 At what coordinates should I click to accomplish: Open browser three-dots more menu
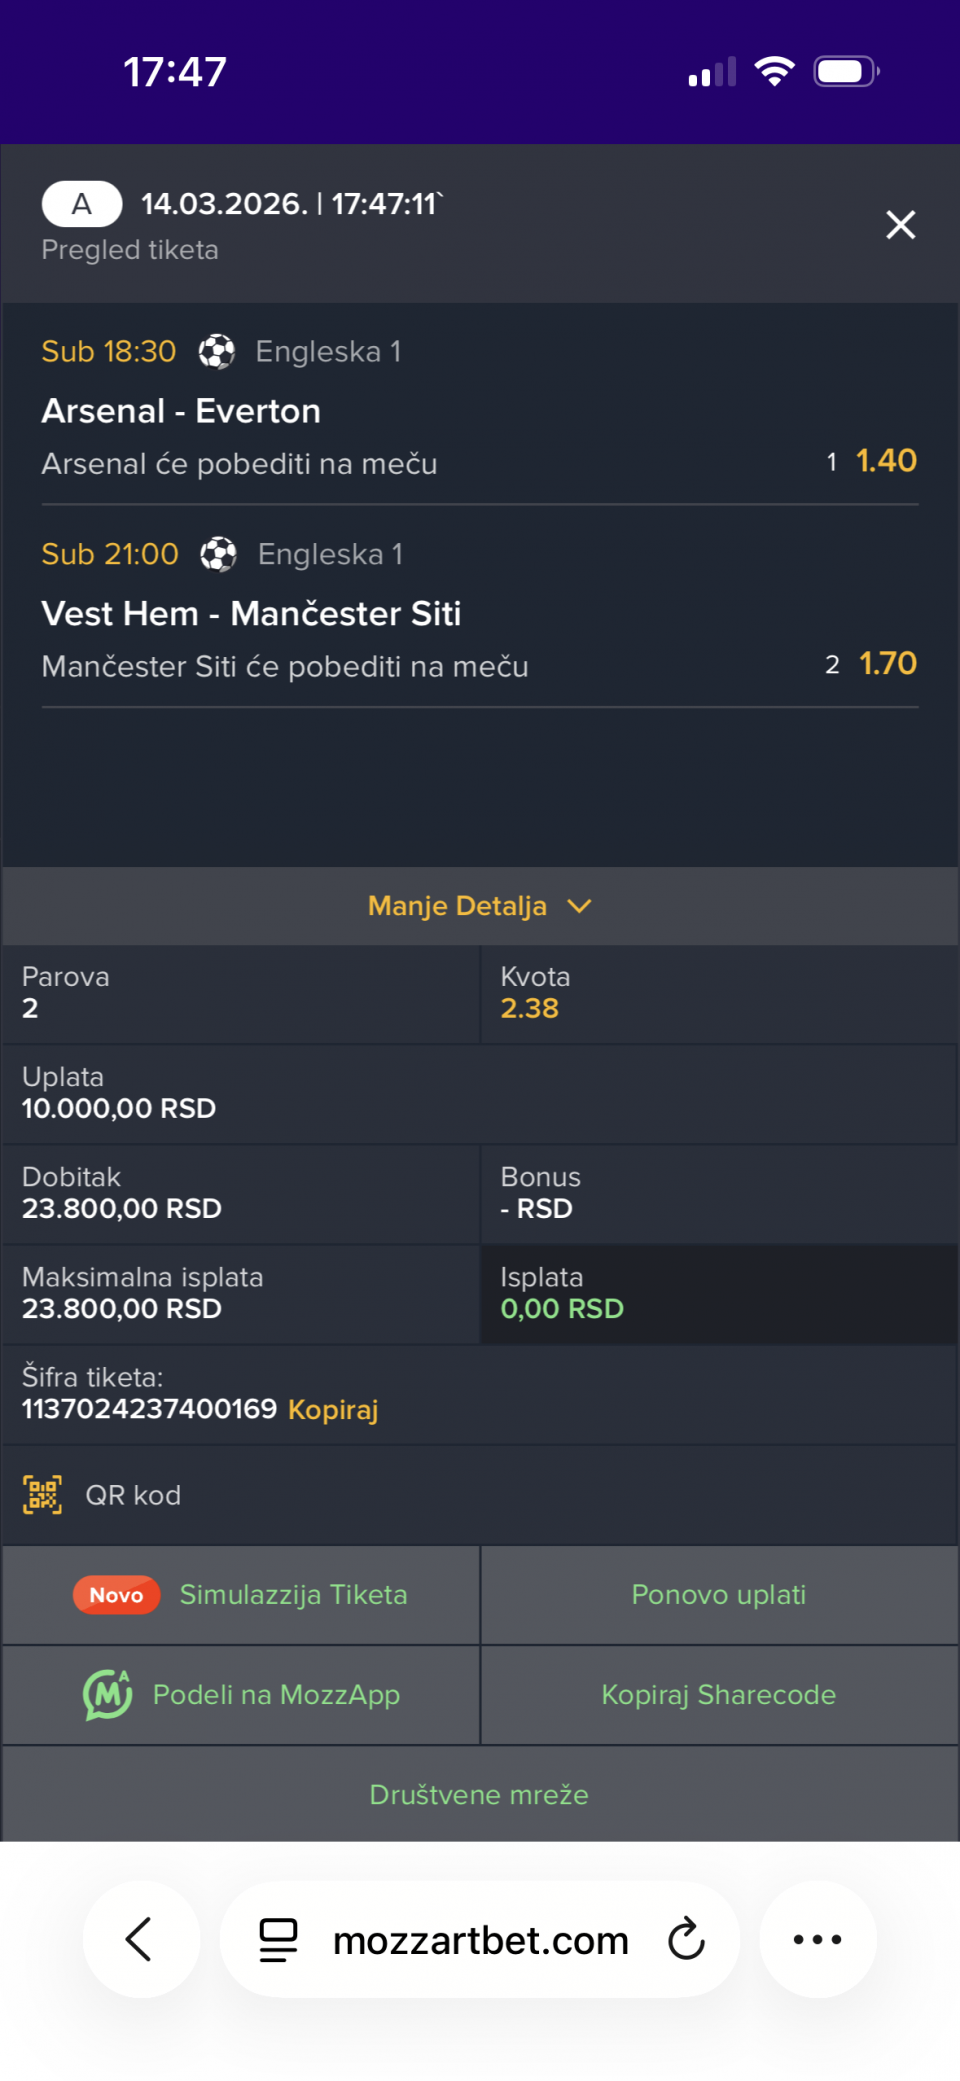pyautogui.click(x=817, y=1940)
